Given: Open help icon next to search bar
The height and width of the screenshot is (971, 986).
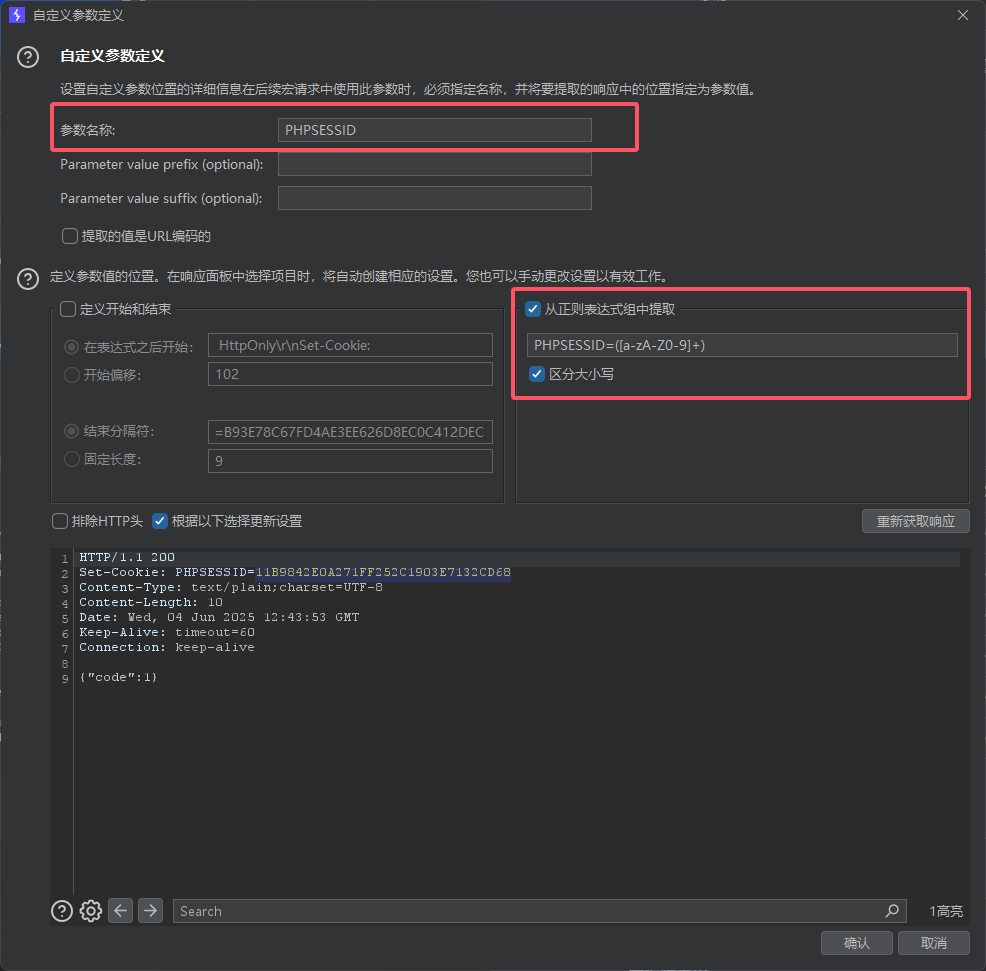Looking at the screenshot, I should [62, 910].
